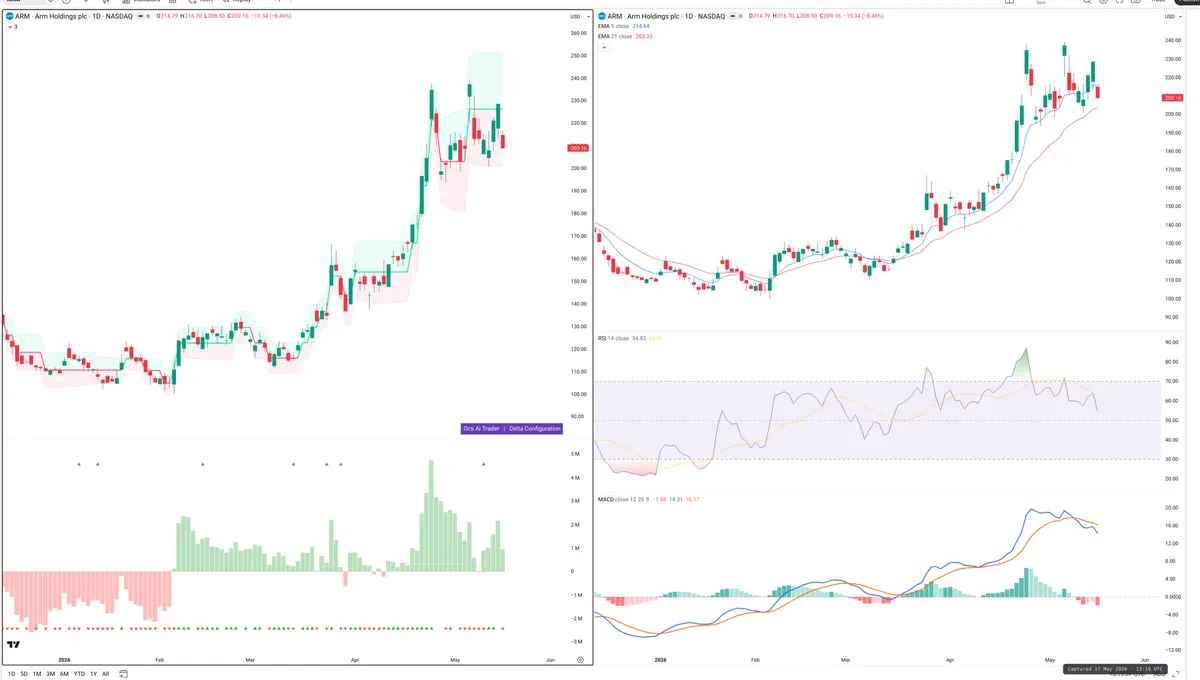Click the ARM logo in left chart title
Screen dimensions: 1200x680
click(x=9, y=16)
